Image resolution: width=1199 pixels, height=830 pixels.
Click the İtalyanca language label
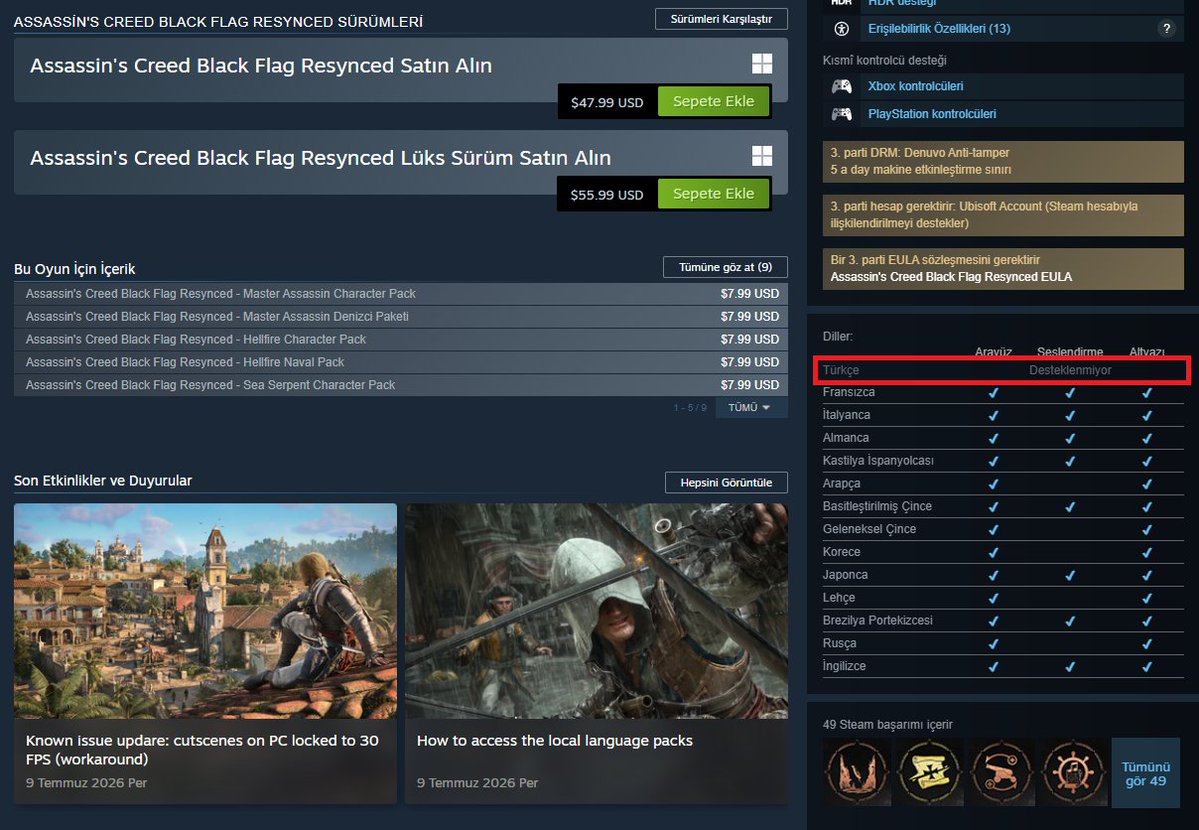(x=846, y=415)
